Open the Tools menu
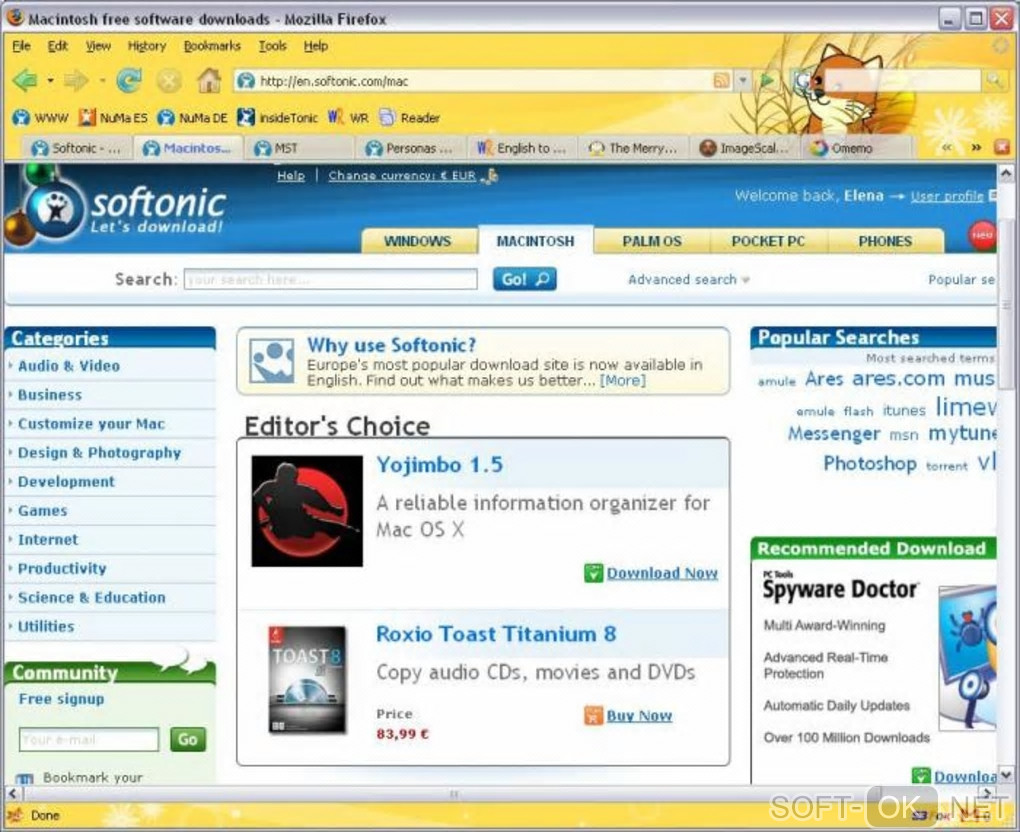The height and width of the screenshot is (832, 1020). (x=273, y=46)
